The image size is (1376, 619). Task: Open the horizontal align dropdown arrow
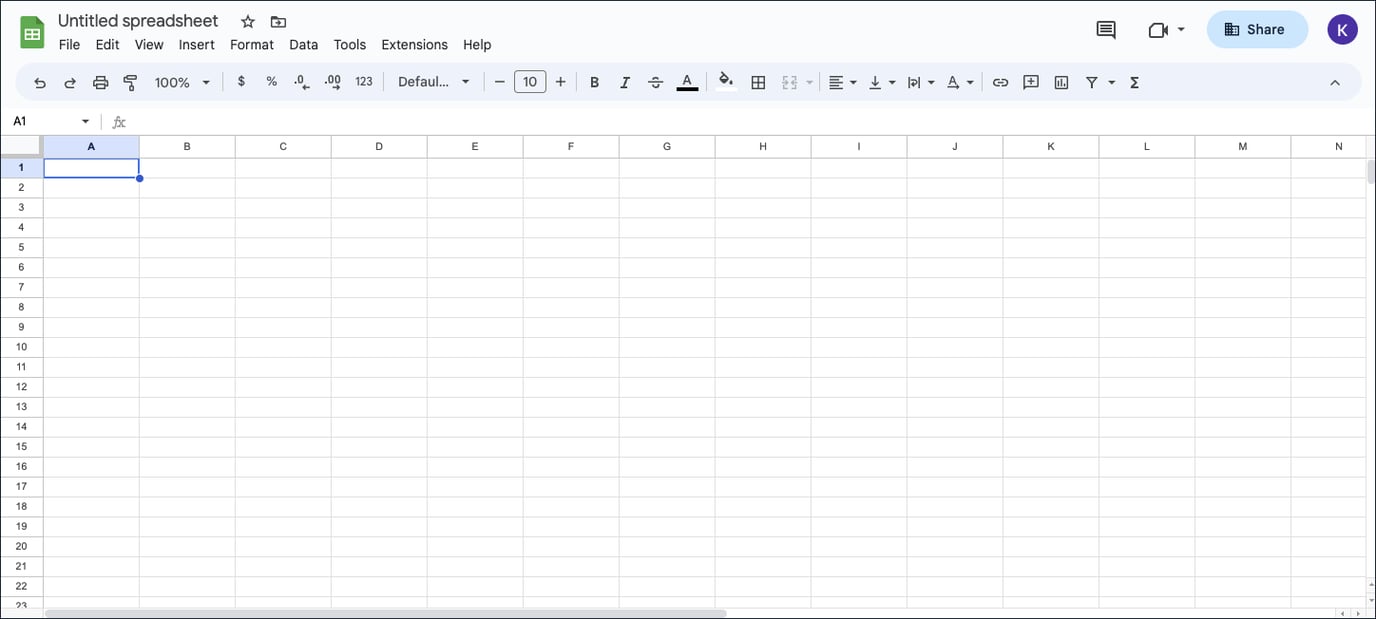[853, 82]
